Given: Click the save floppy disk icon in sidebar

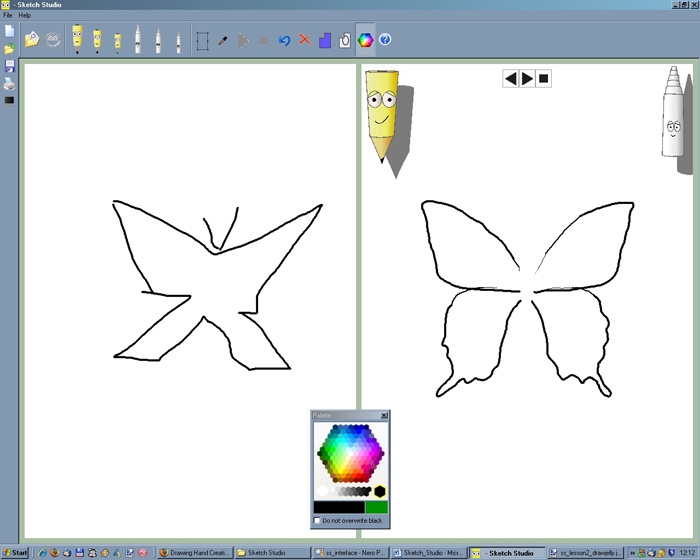Looking at the screenshot, I should [x=9, y=66].
